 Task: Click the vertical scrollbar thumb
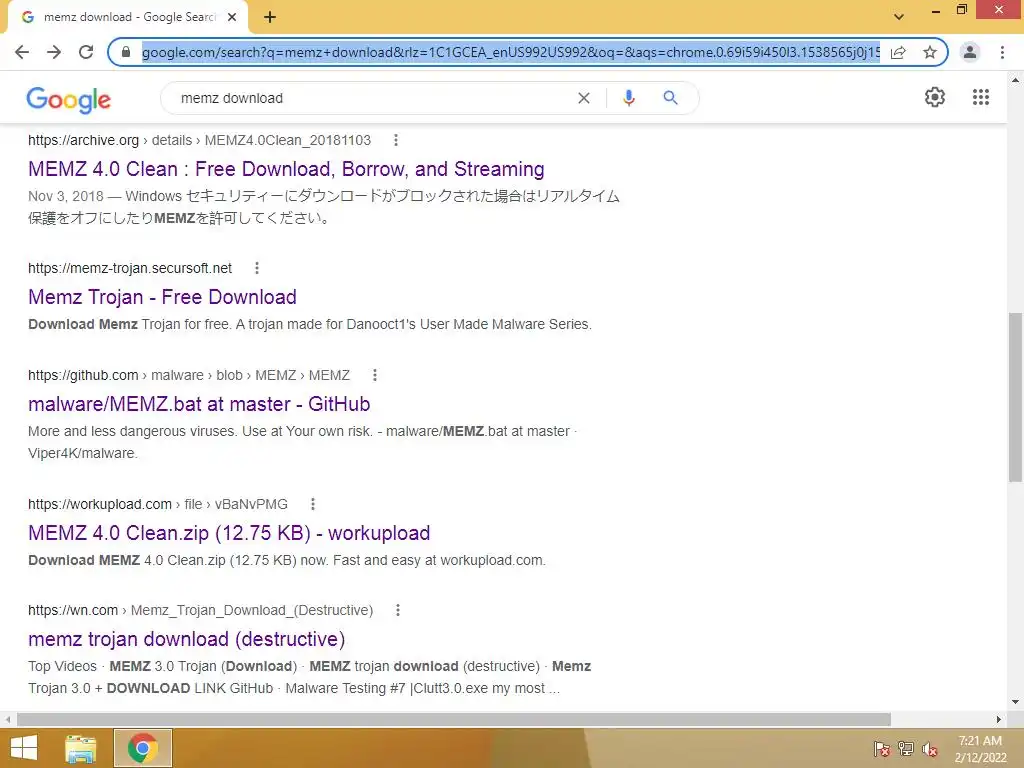1015,397
